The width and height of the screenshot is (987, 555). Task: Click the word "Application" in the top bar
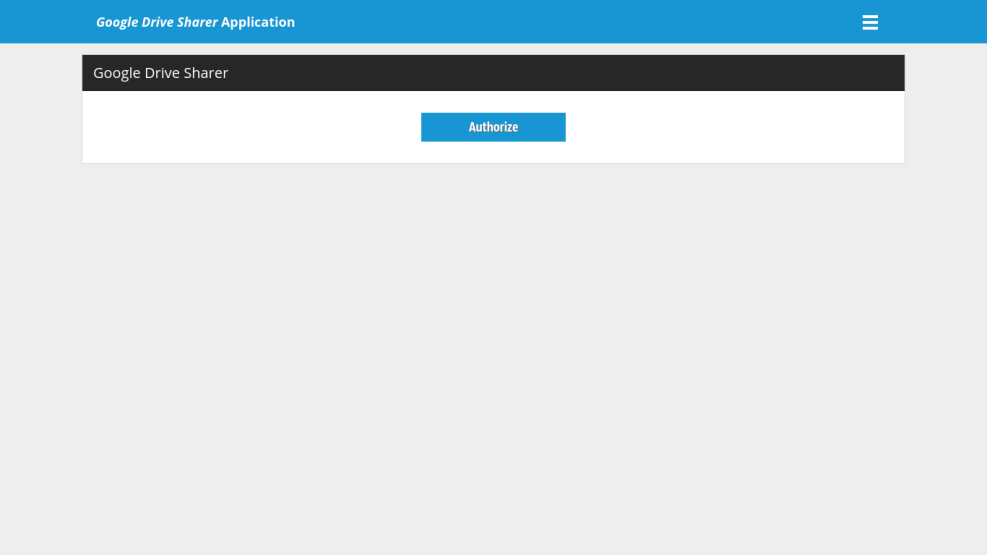pos(258,22)
